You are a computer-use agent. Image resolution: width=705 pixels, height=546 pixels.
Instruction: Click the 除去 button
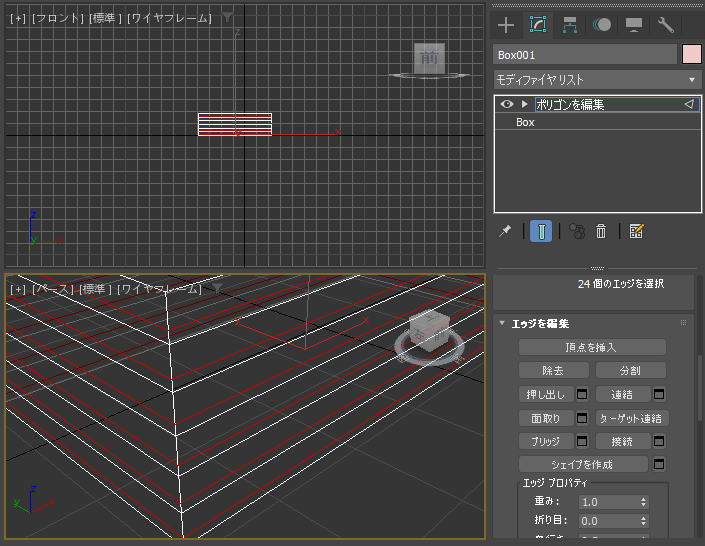click(x=553, y=371)
